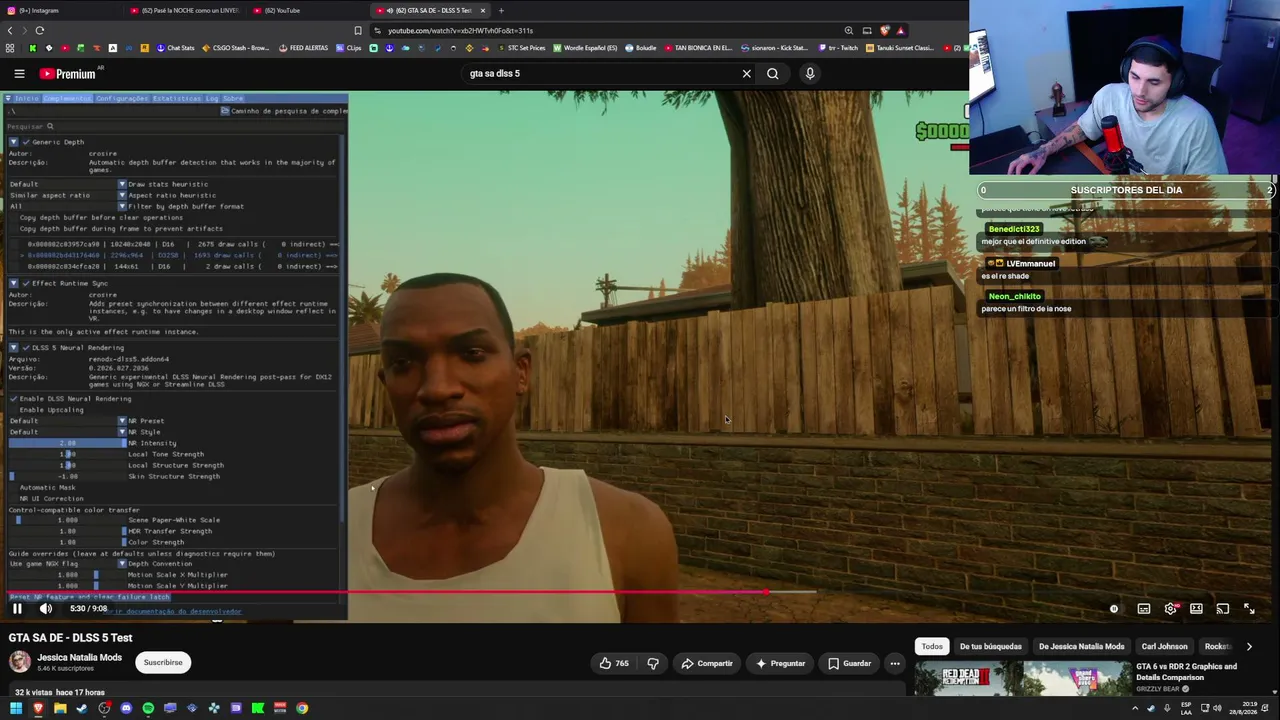The width and height of the screenshot is (1280, 720).
Task: Start a voice search with the microphone
Action: [x=810, y=73]
